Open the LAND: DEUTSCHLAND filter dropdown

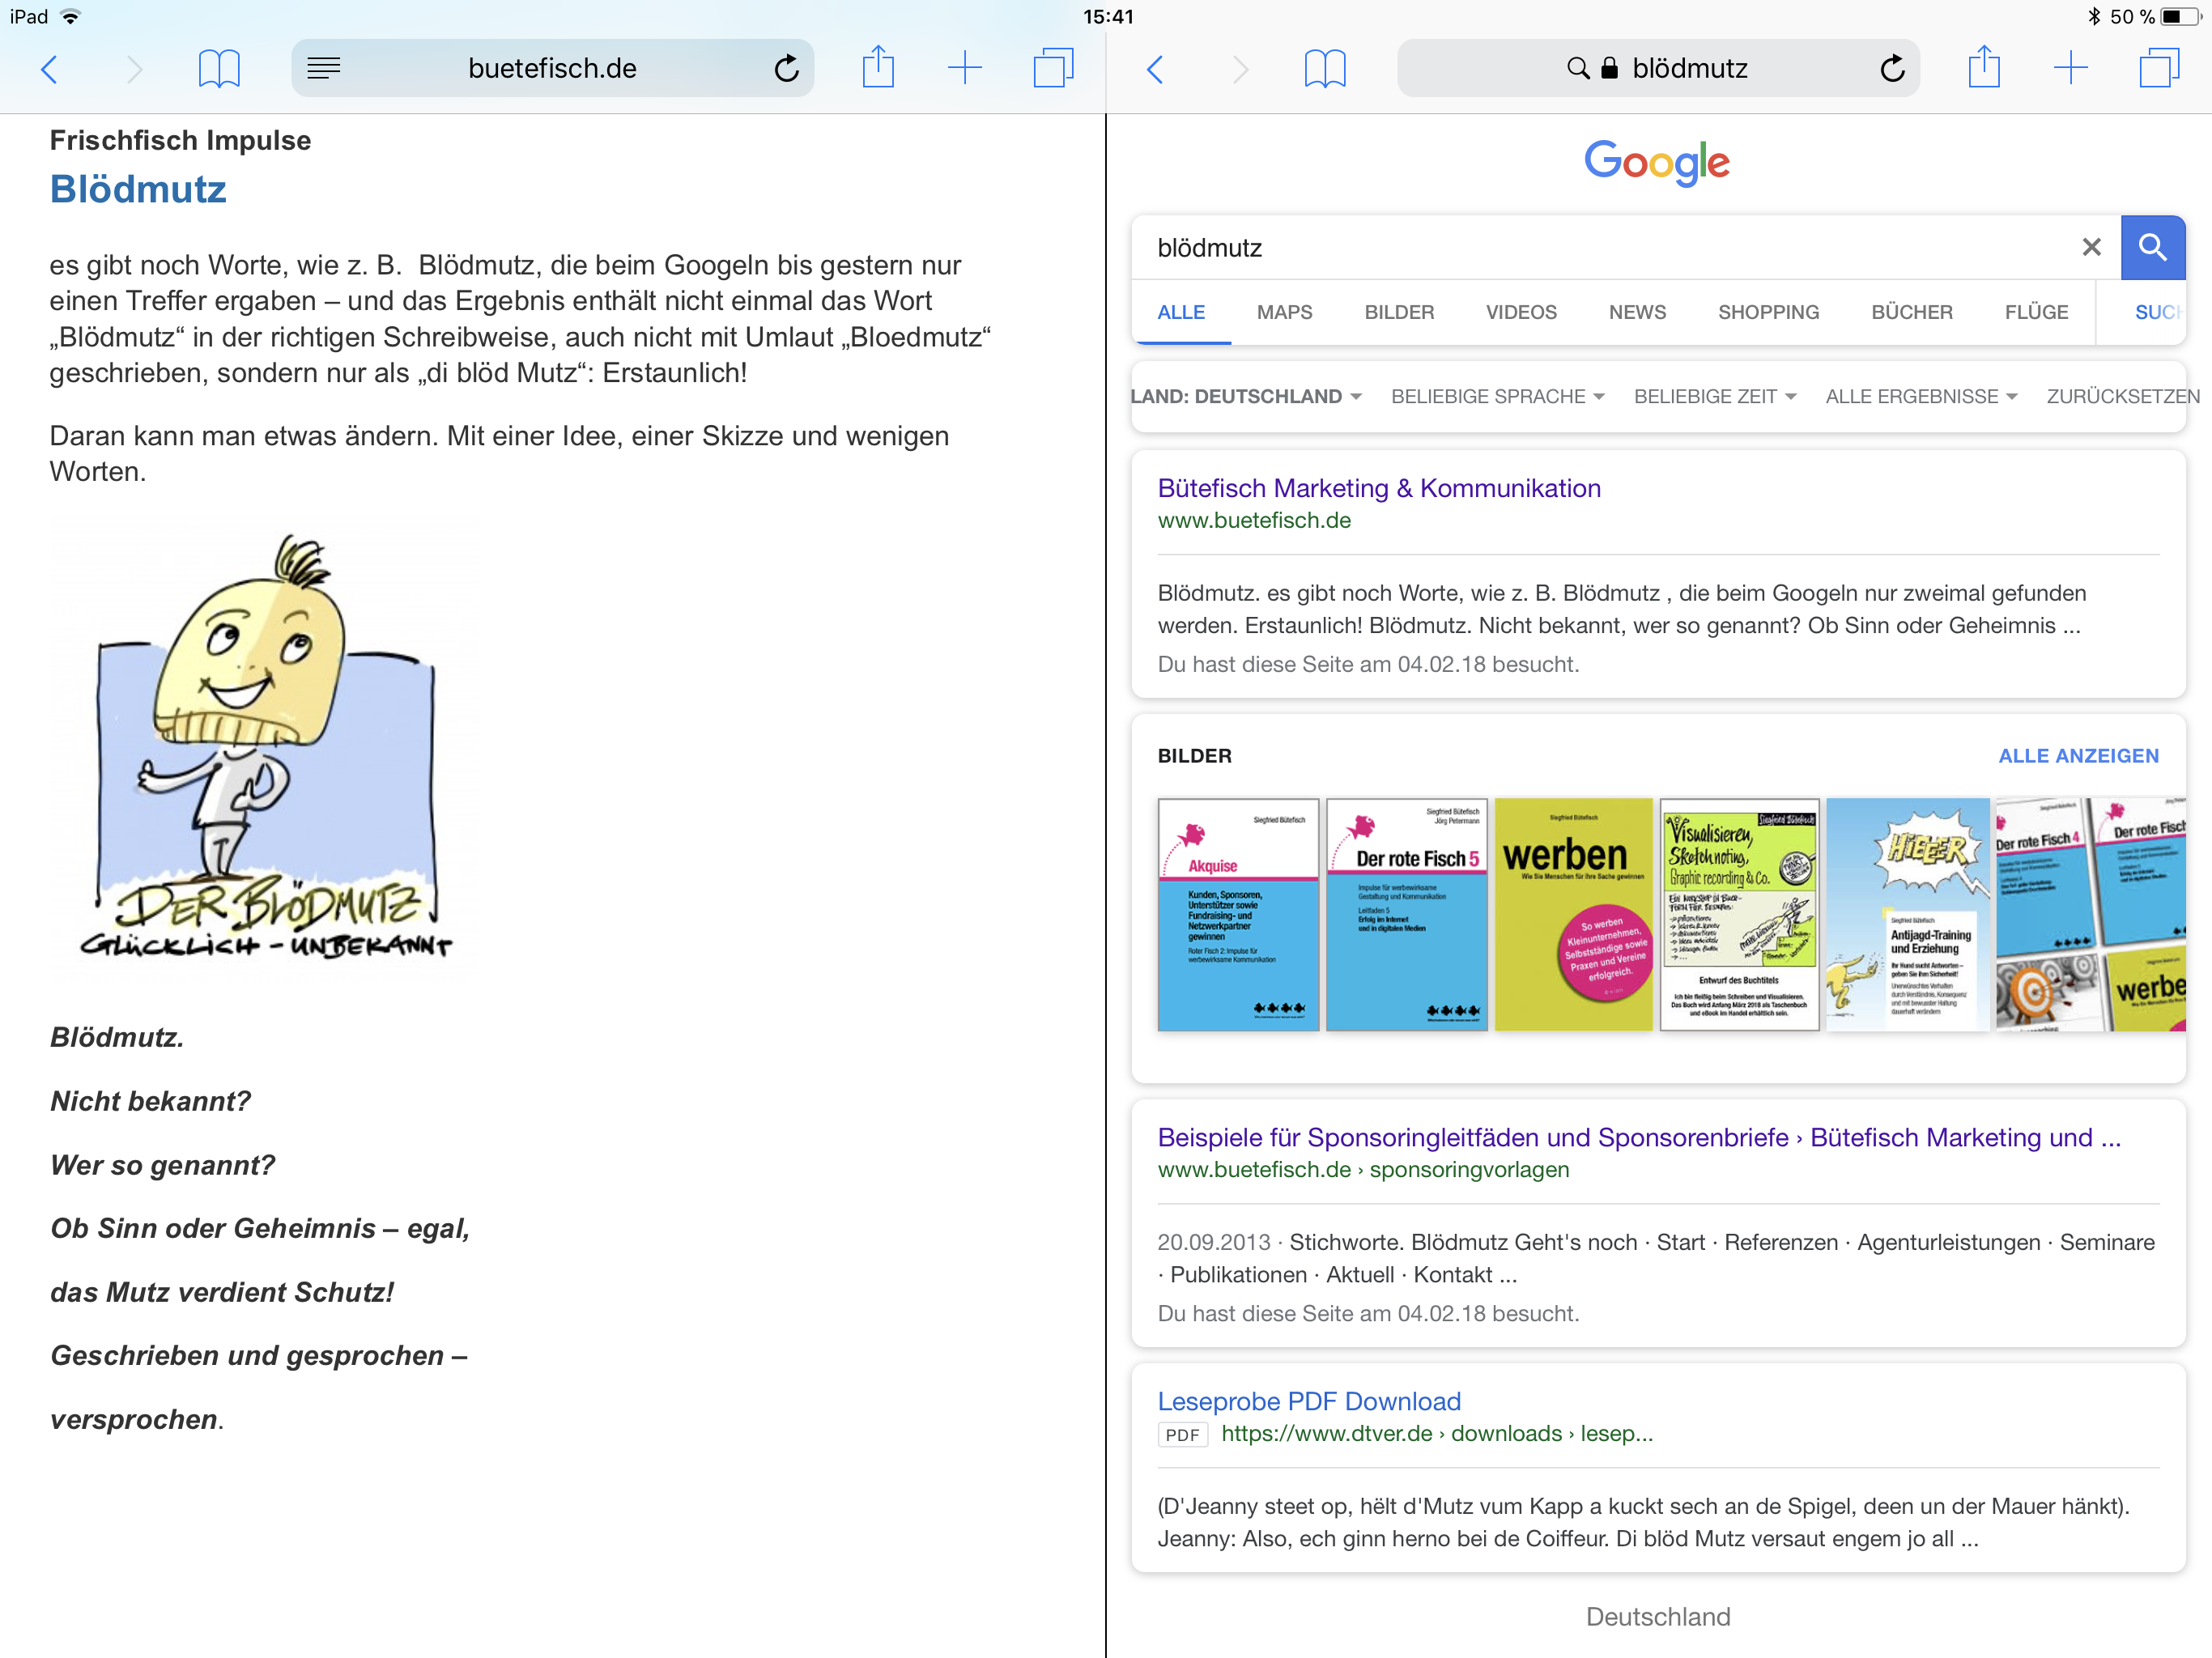coord(1246,397)
